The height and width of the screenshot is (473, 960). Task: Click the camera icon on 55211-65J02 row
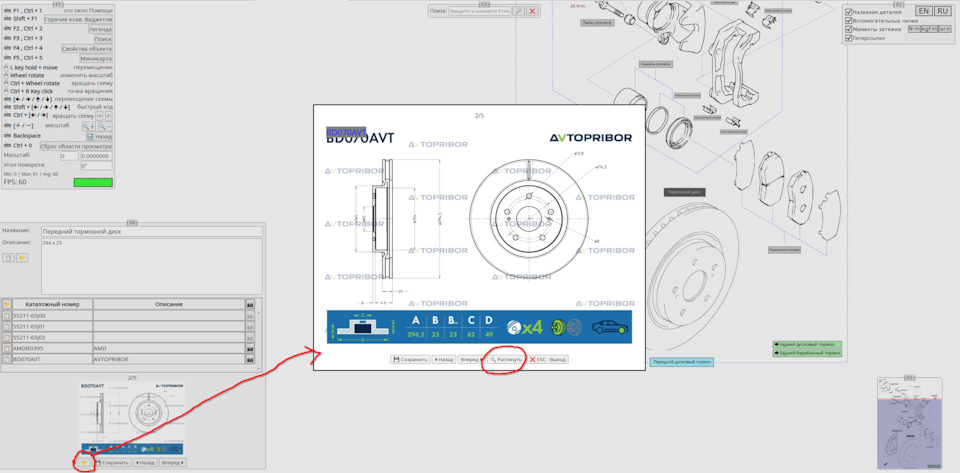(x=250, y=337)
